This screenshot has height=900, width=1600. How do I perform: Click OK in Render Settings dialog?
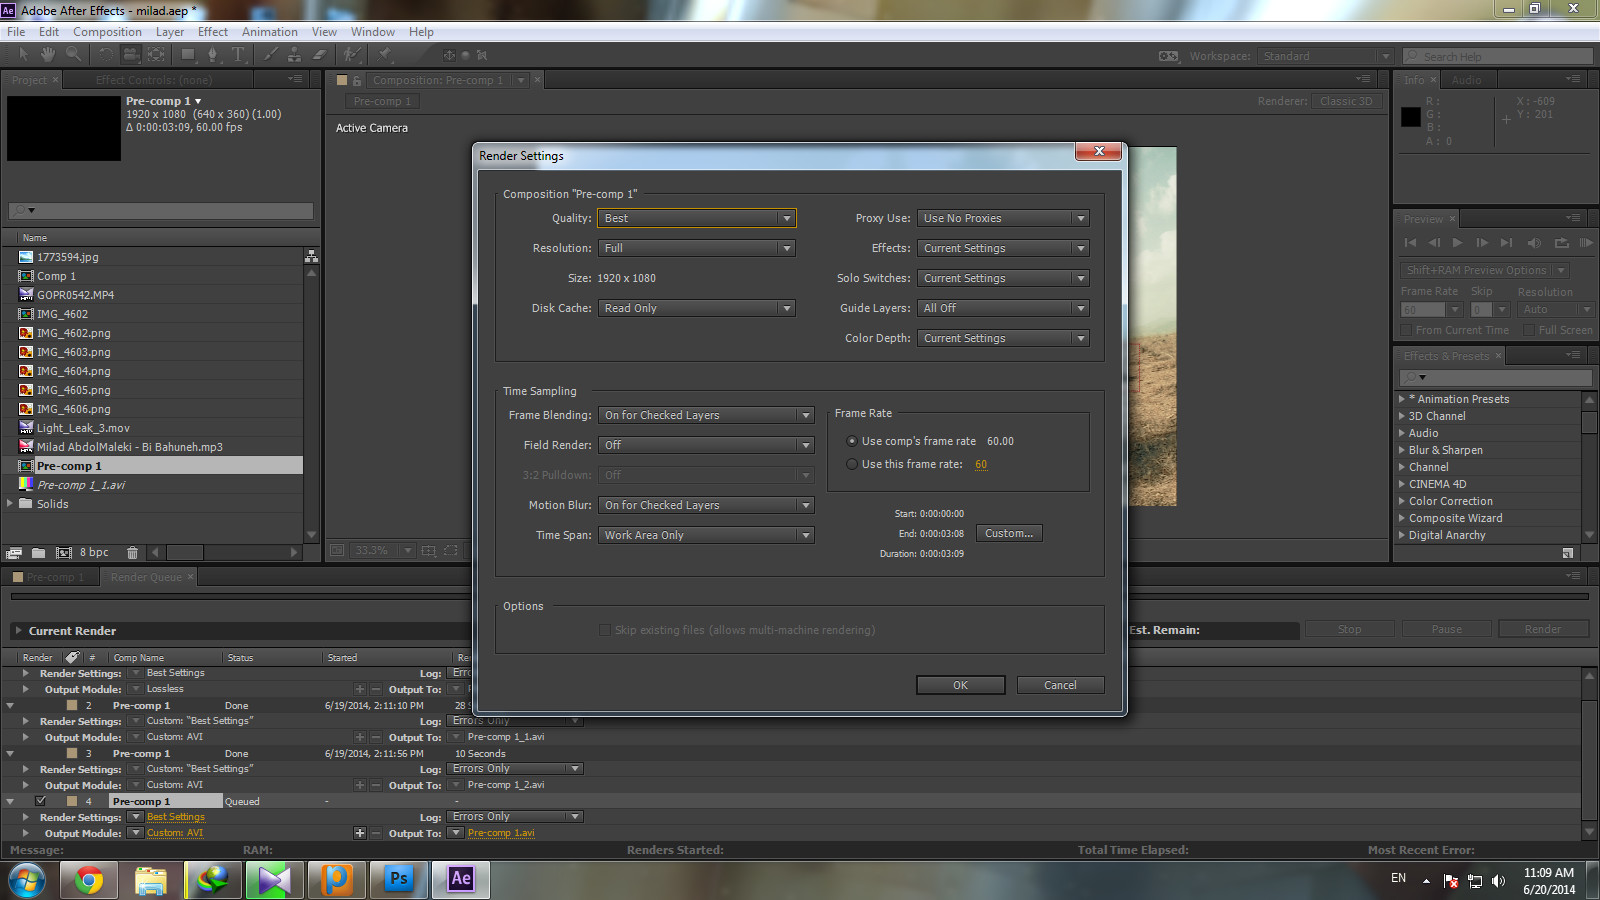[960, 685]
